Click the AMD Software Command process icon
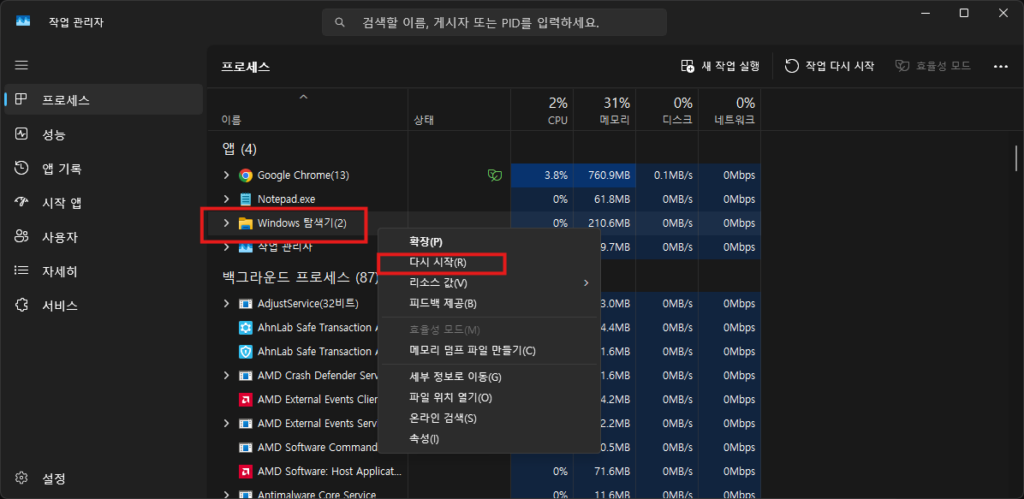The image size is (1024, 499). click(246, 447)
